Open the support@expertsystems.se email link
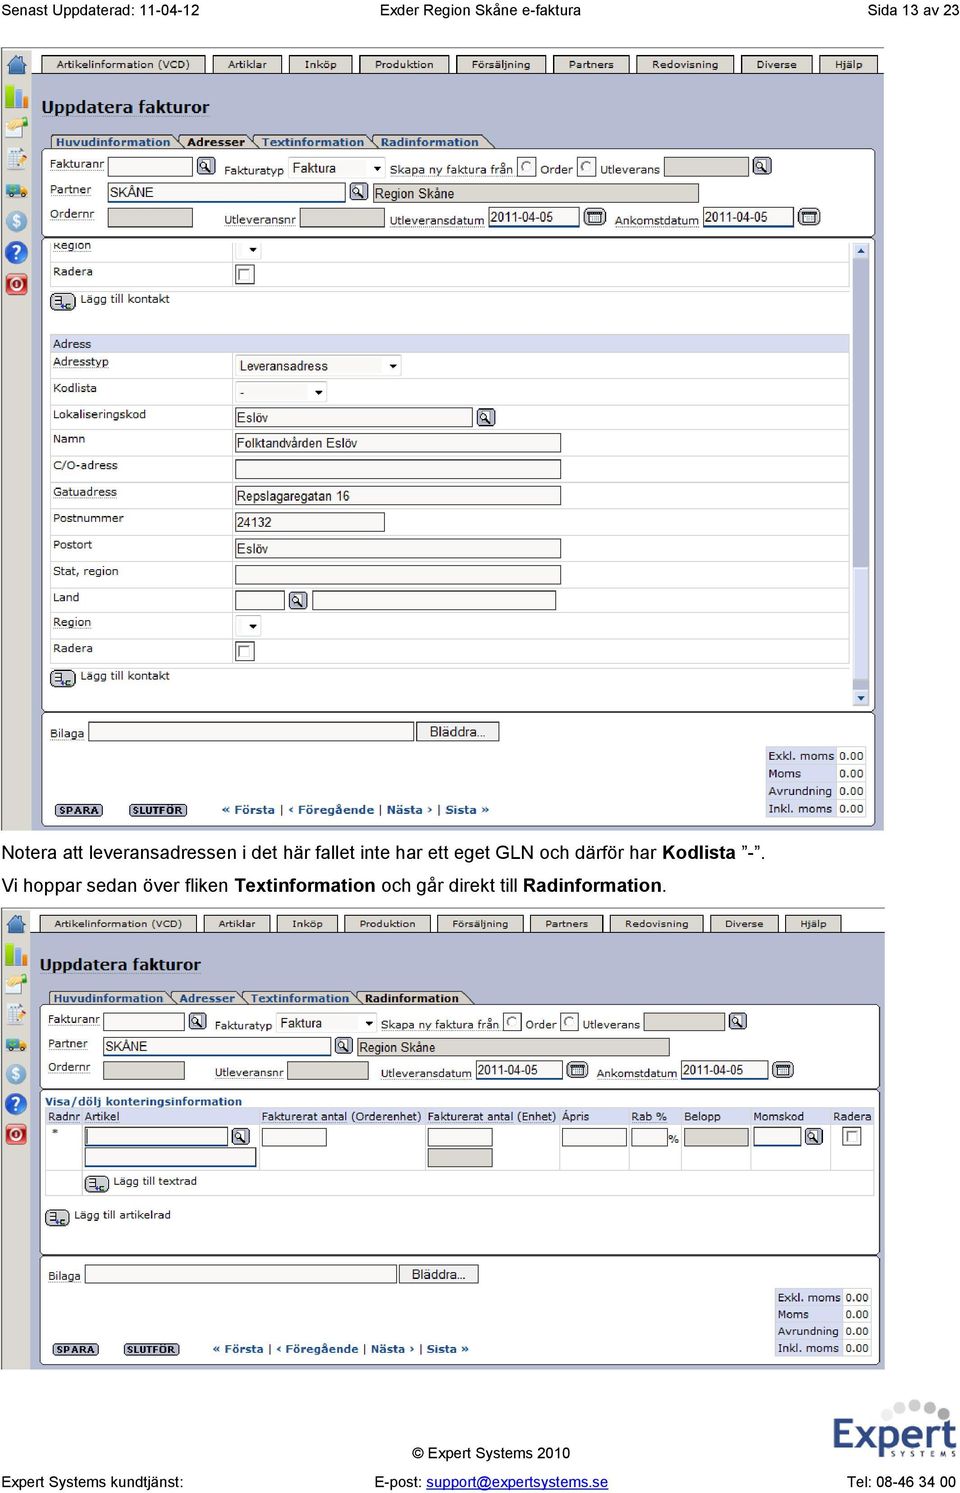 click(x=517, y=1482)
